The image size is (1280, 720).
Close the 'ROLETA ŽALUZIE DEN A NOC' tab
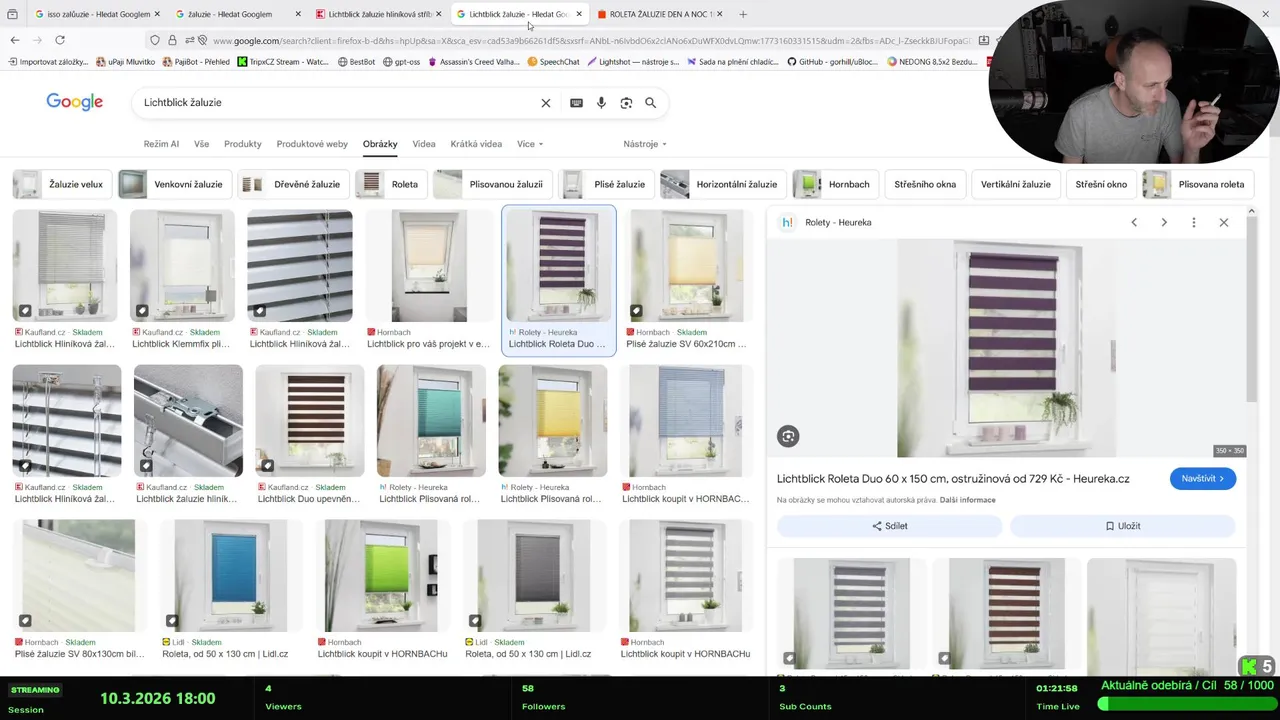pyautogui.click(x=720, y=14)
